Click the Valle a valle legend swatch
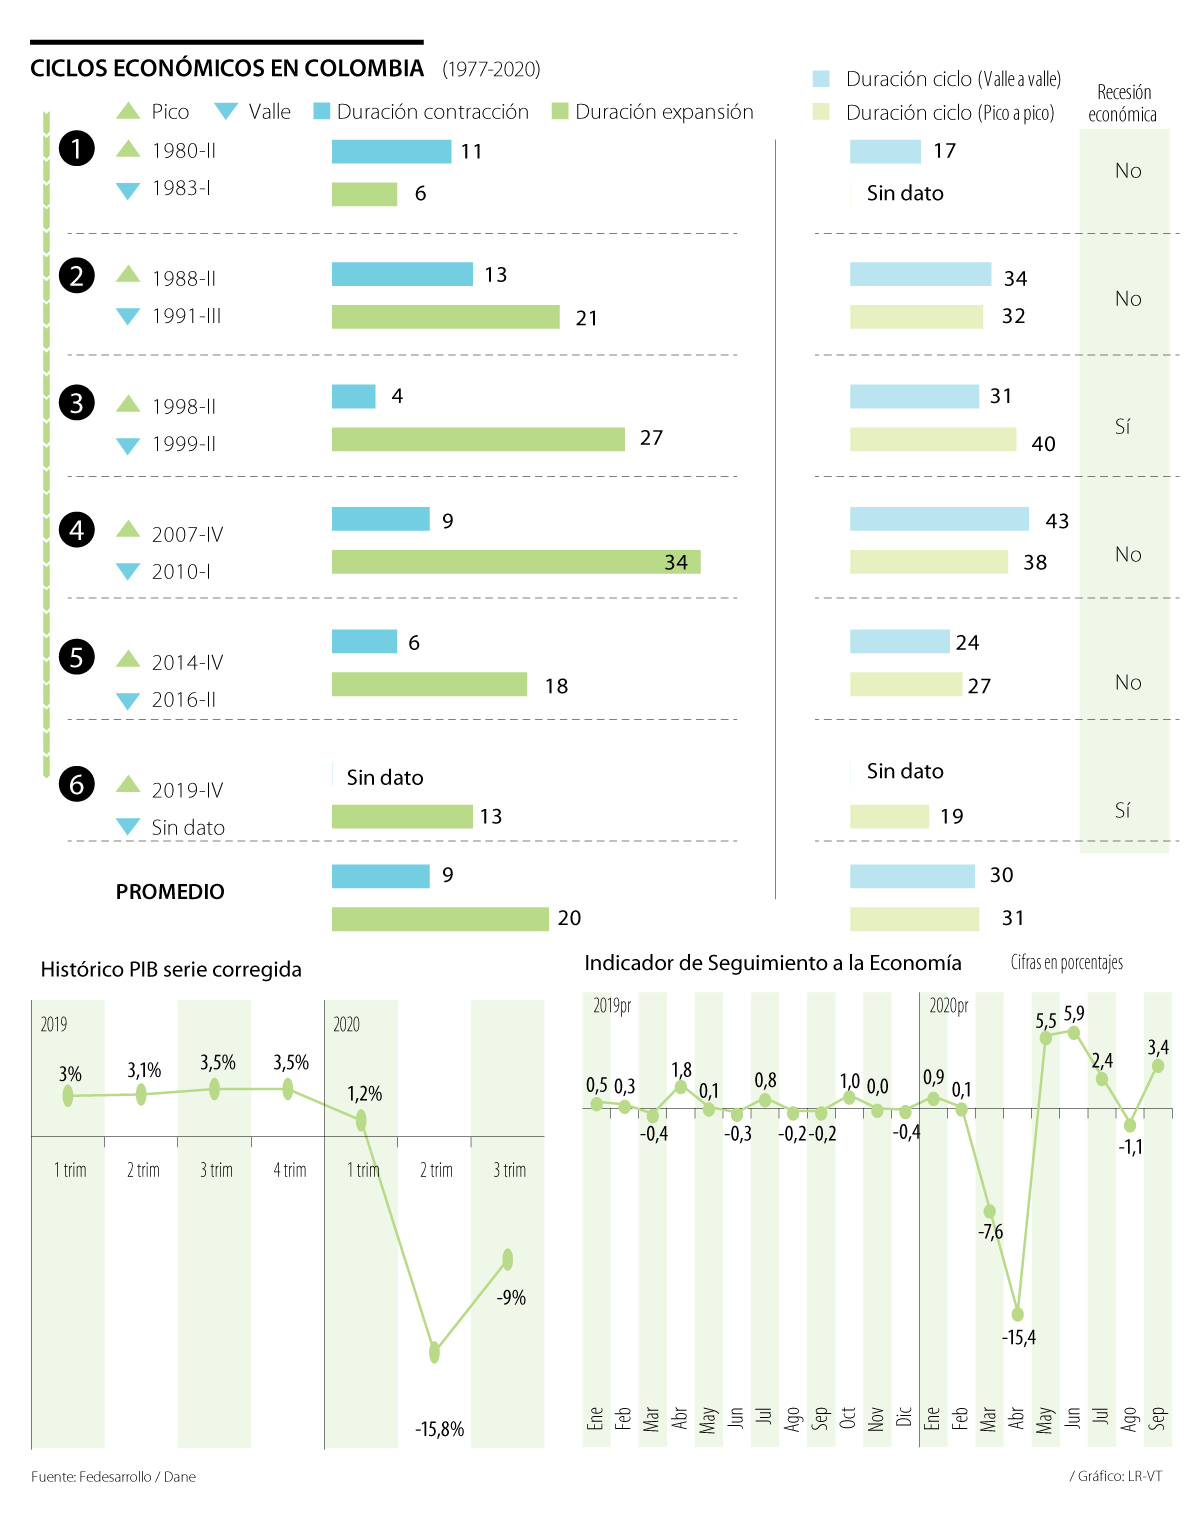Image resolution: width=1200 pixels, height=1519 pixels. (821, 78)
